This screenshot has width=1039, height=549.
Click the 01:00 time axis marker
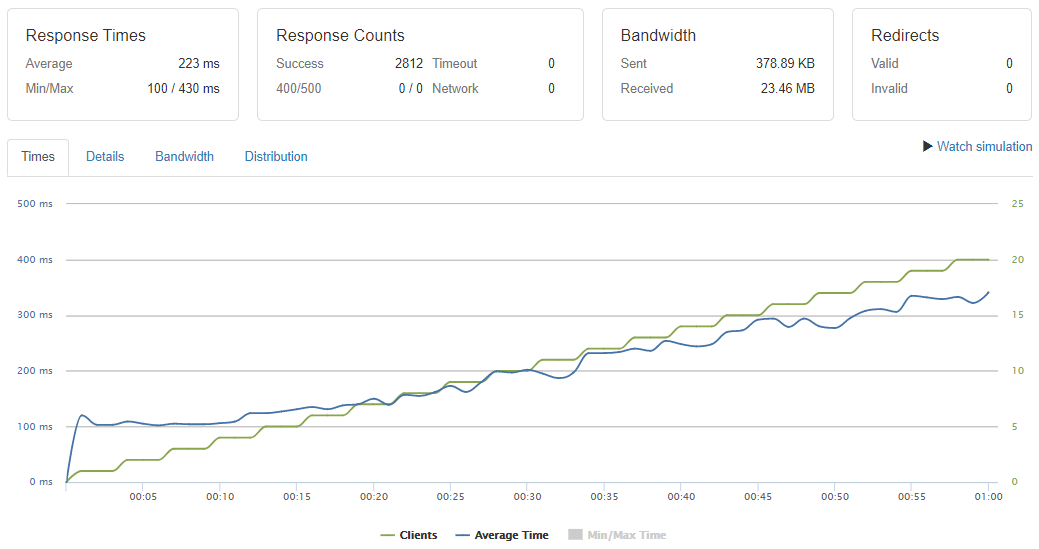pyautogui.click(x=988, y=497)
